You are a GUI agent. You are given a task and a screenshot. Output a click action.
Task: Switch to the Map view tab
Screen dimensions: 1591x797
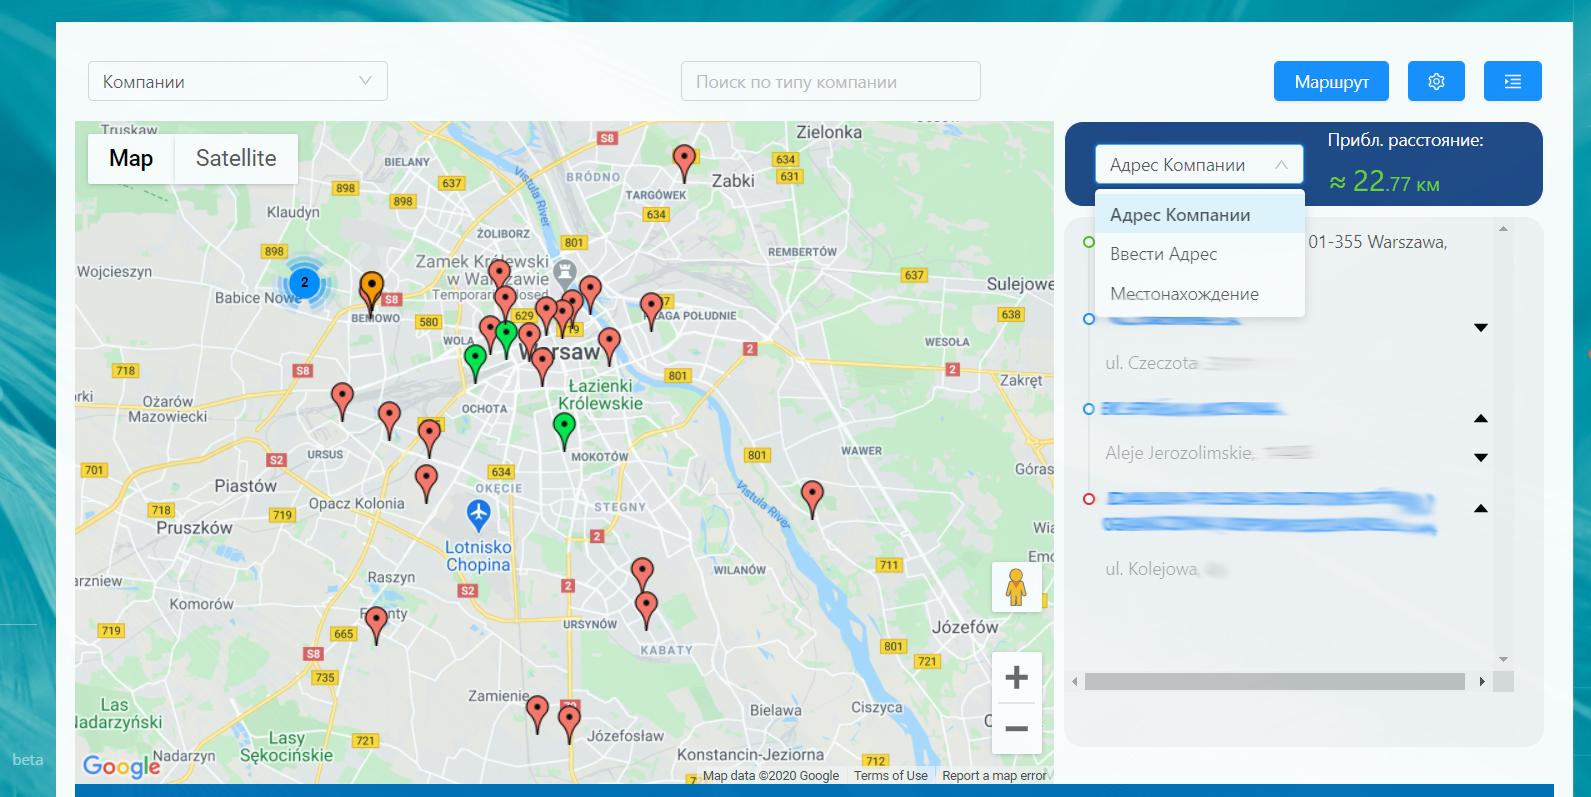[131, 158]
